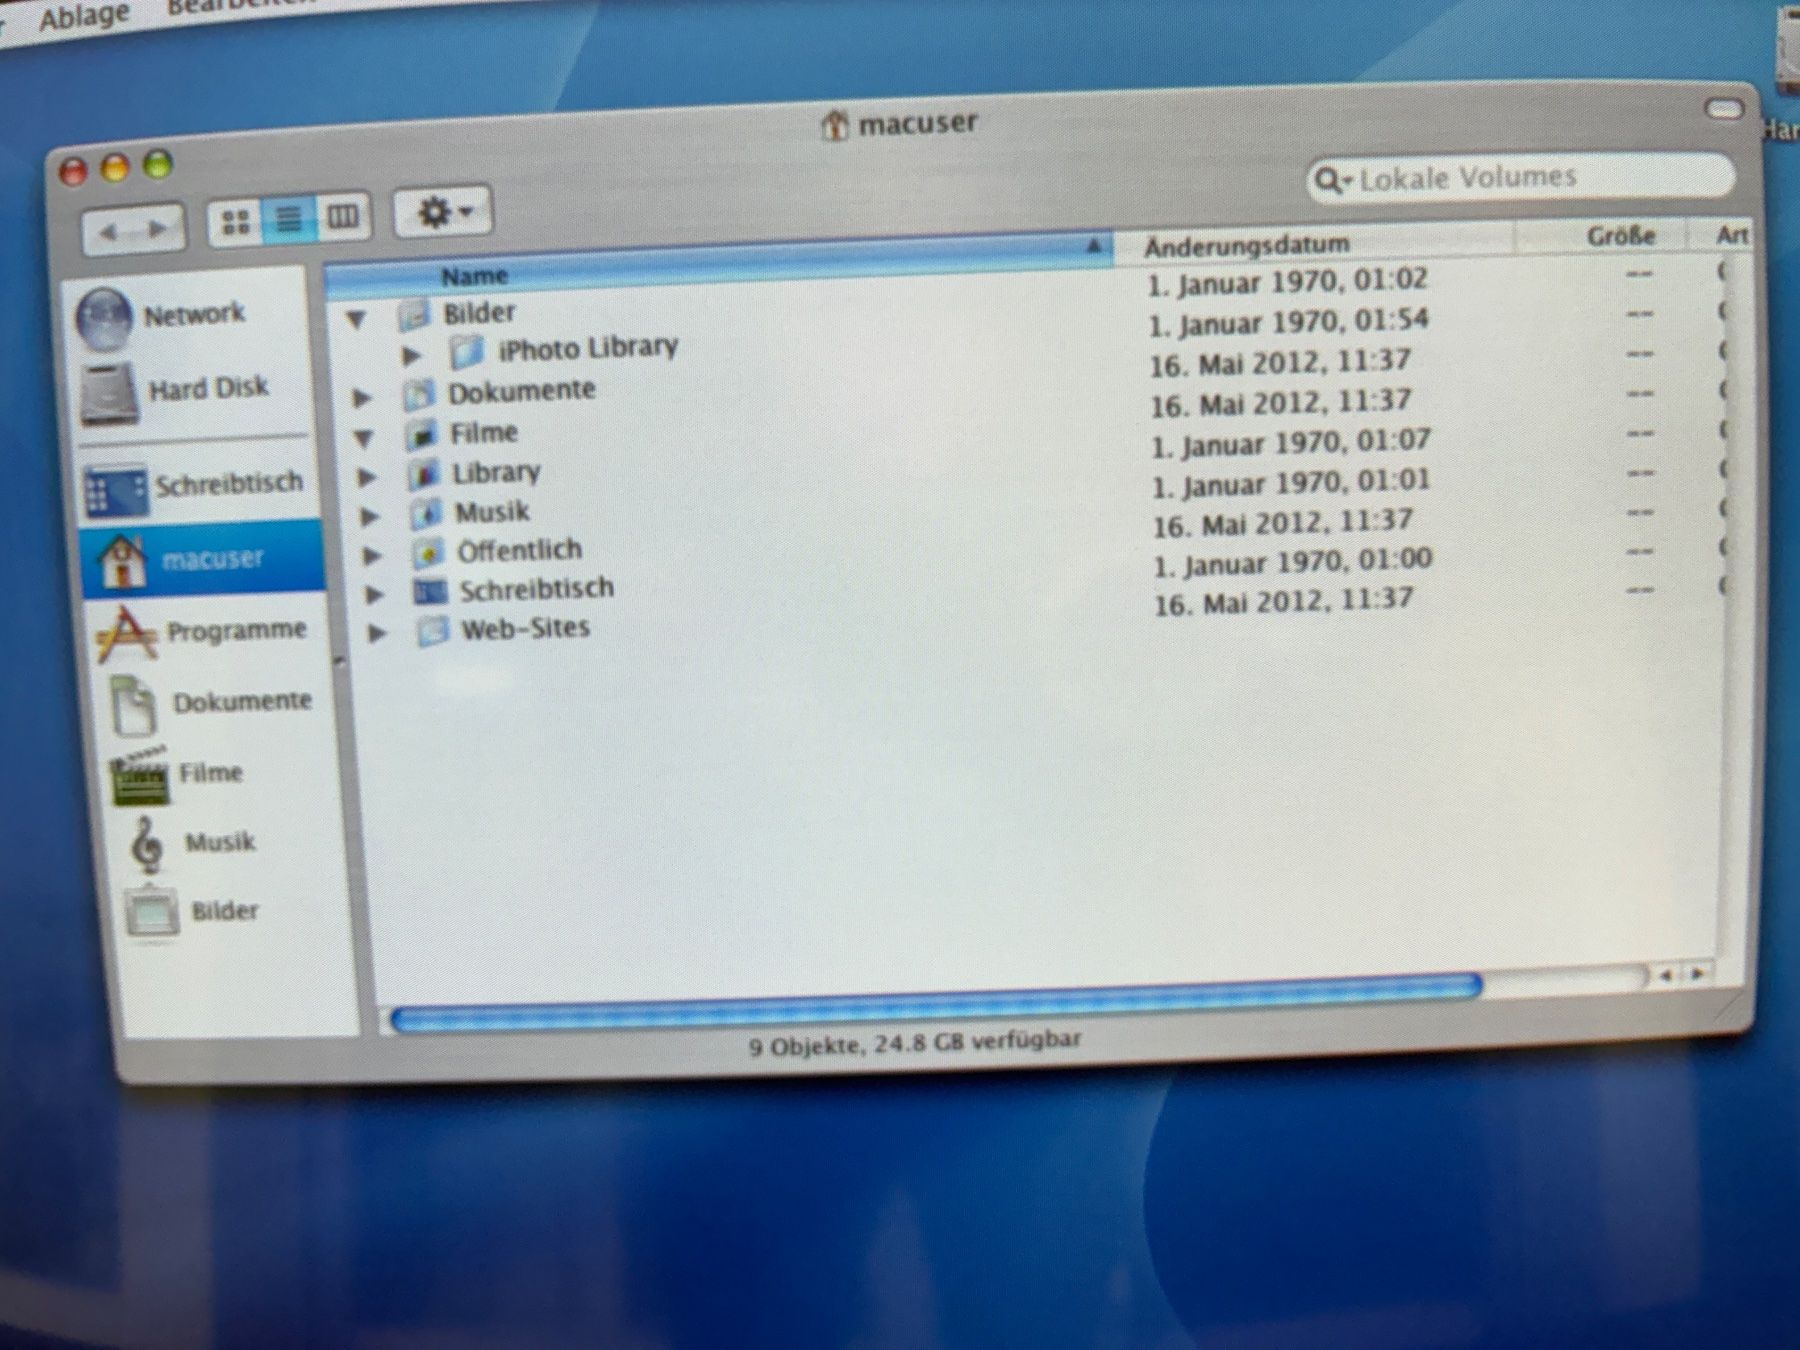Click the Library folder name
1800x1350 pixels.
(496, 472)
